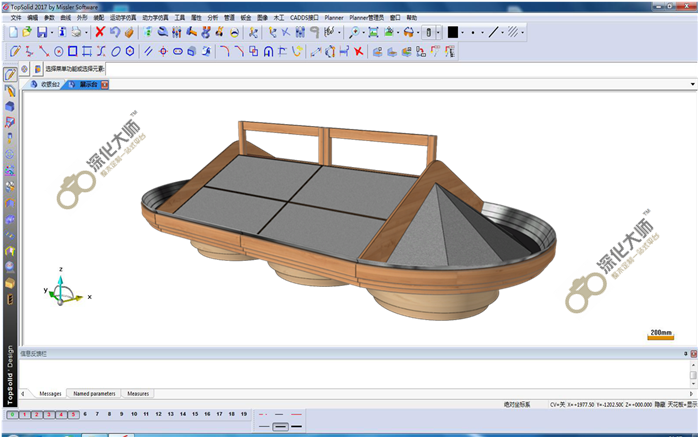Expand the dropdown arrow next to Save

coord(52,33)
